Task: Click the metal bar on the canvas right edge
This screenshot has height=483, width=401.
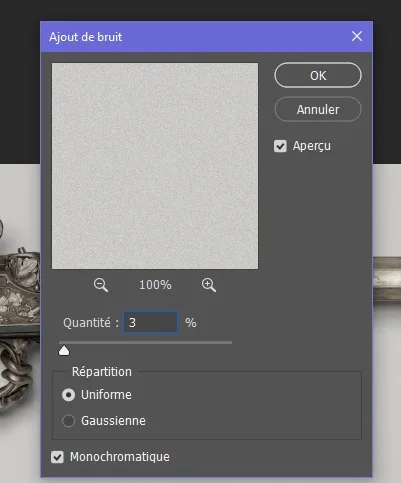Action: tap(387, 279)
